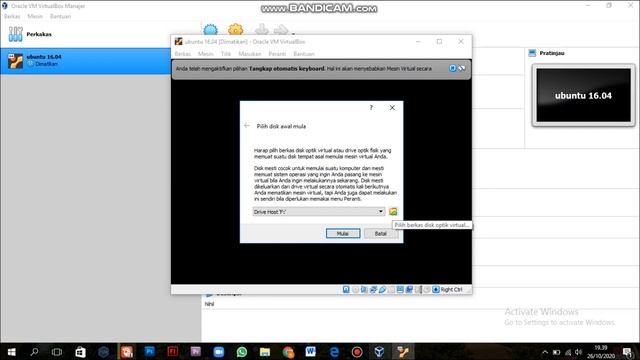Click the back arrow beside Pilih disk awal mula
640x360 pixels.
point(247,126)
